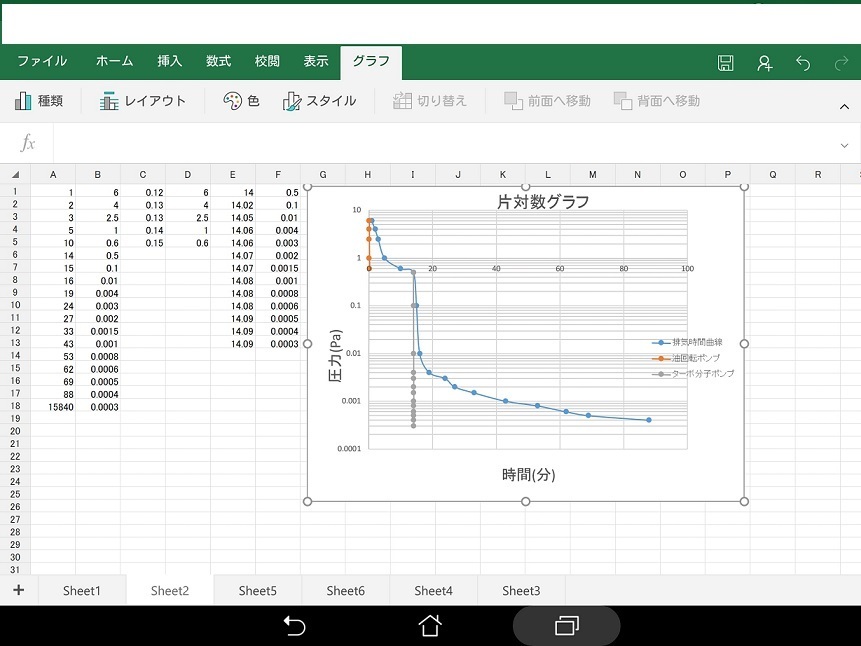Add a new sheet with plus icon
The width and height of the screenshot is (861, 646).
18,590
